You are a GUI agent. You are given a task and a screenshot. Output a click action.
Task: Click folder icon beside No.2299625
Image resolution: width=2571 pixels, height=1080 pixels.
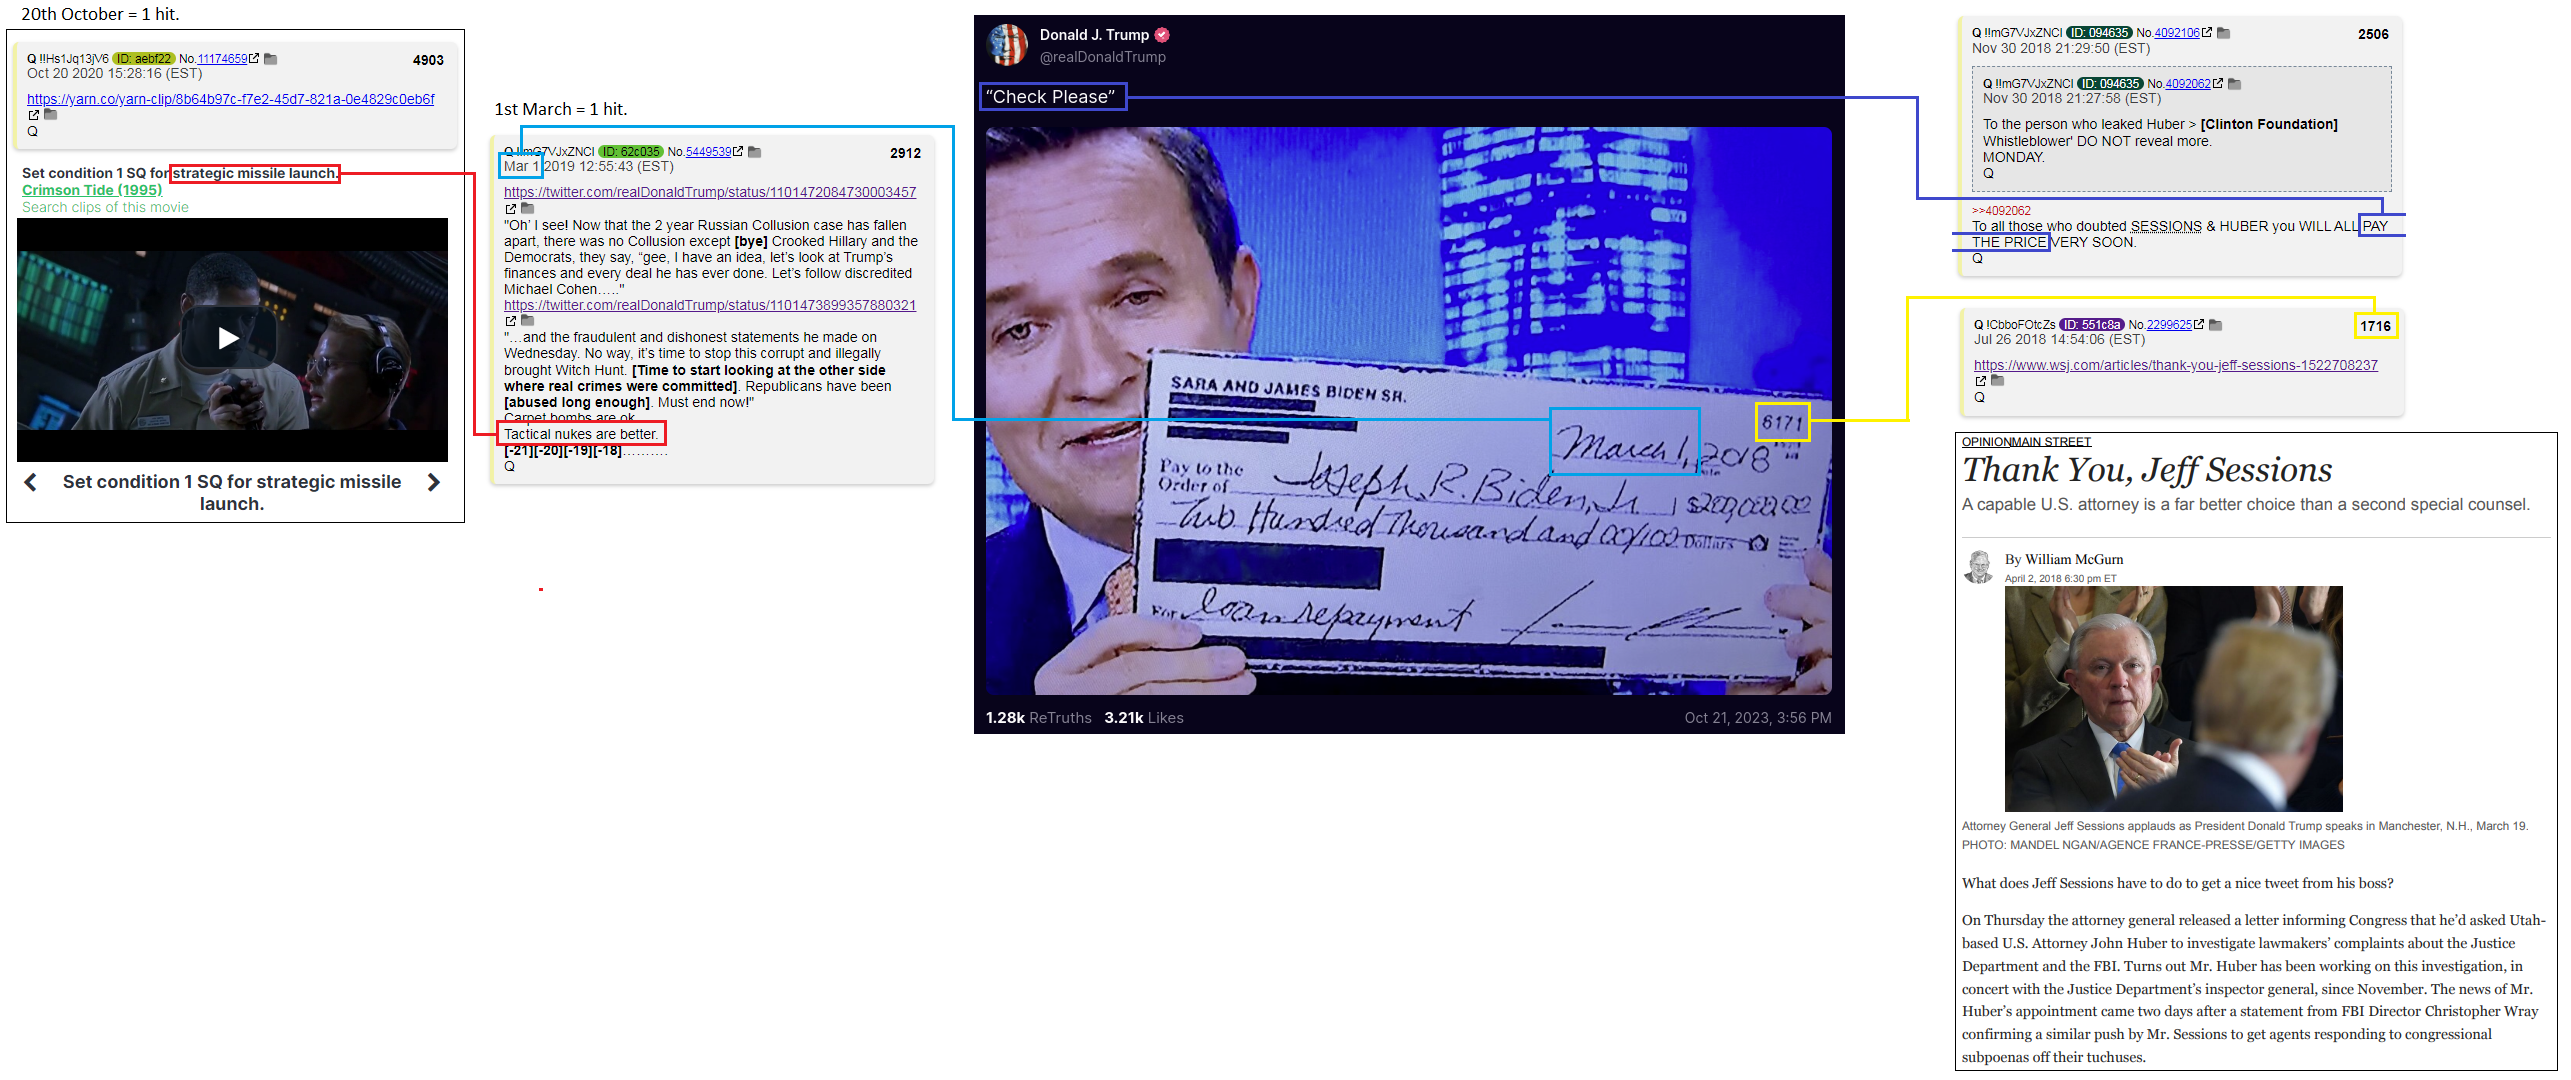click(2216, 325)
